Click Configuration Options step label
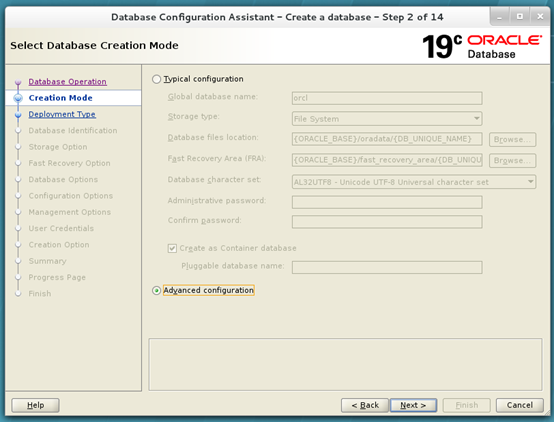 (x=71, y=195)
